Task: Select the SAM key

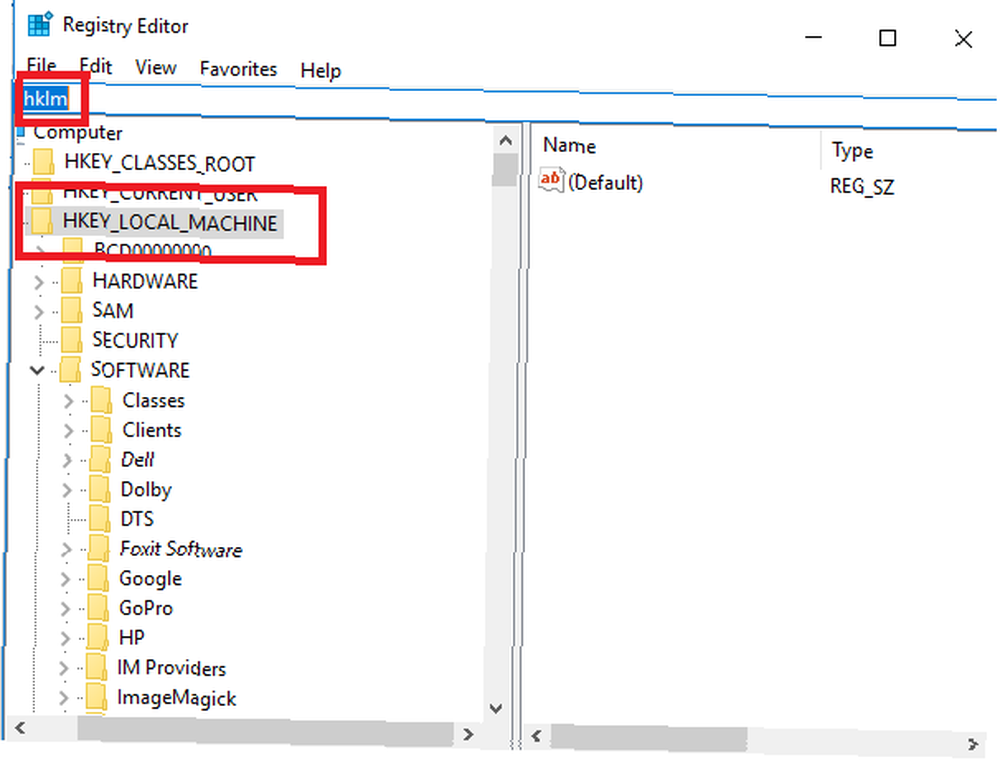Action: [x=113, y=311]
